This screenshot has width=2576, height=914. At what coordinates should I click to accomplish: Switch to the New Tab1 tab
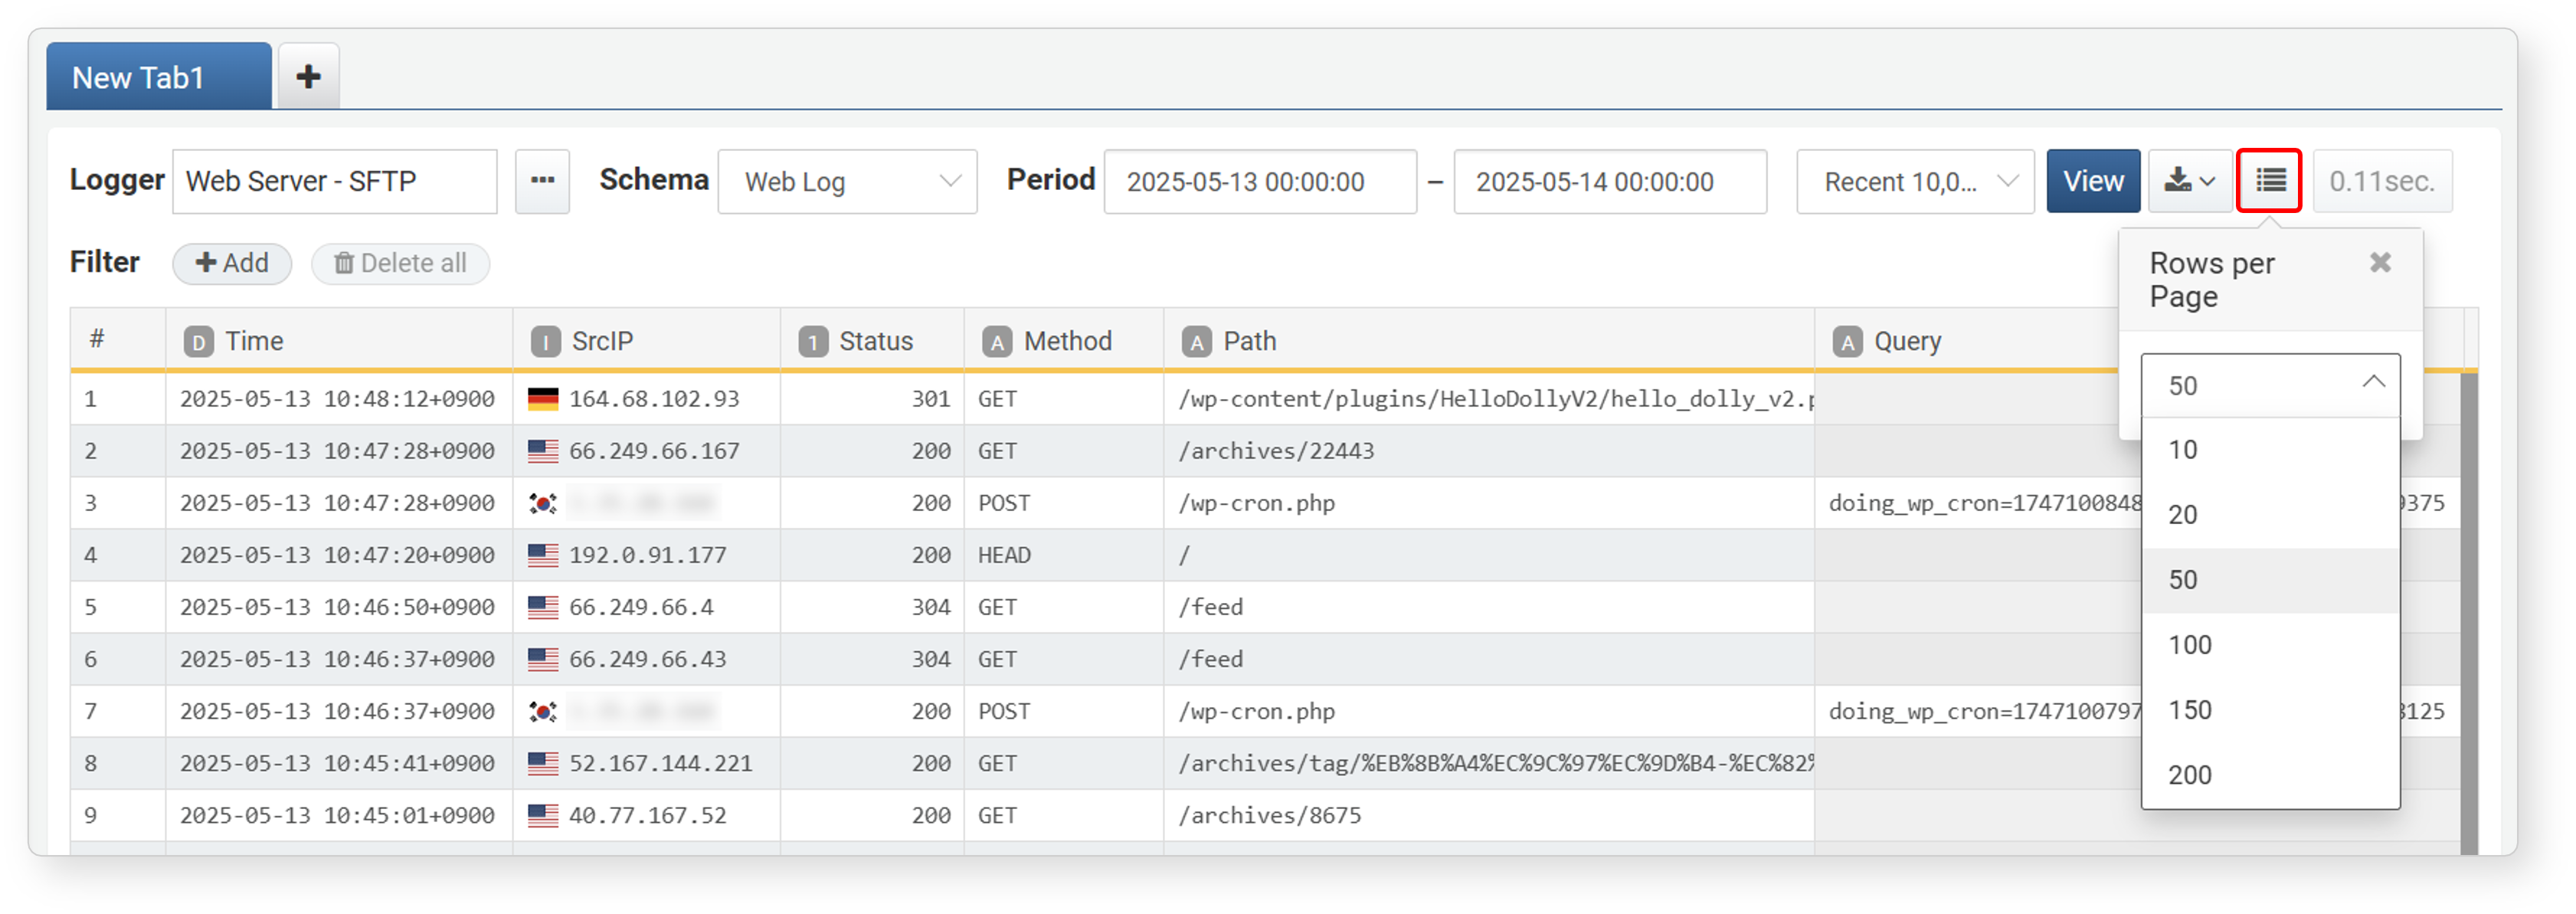[x=159, y=76]
